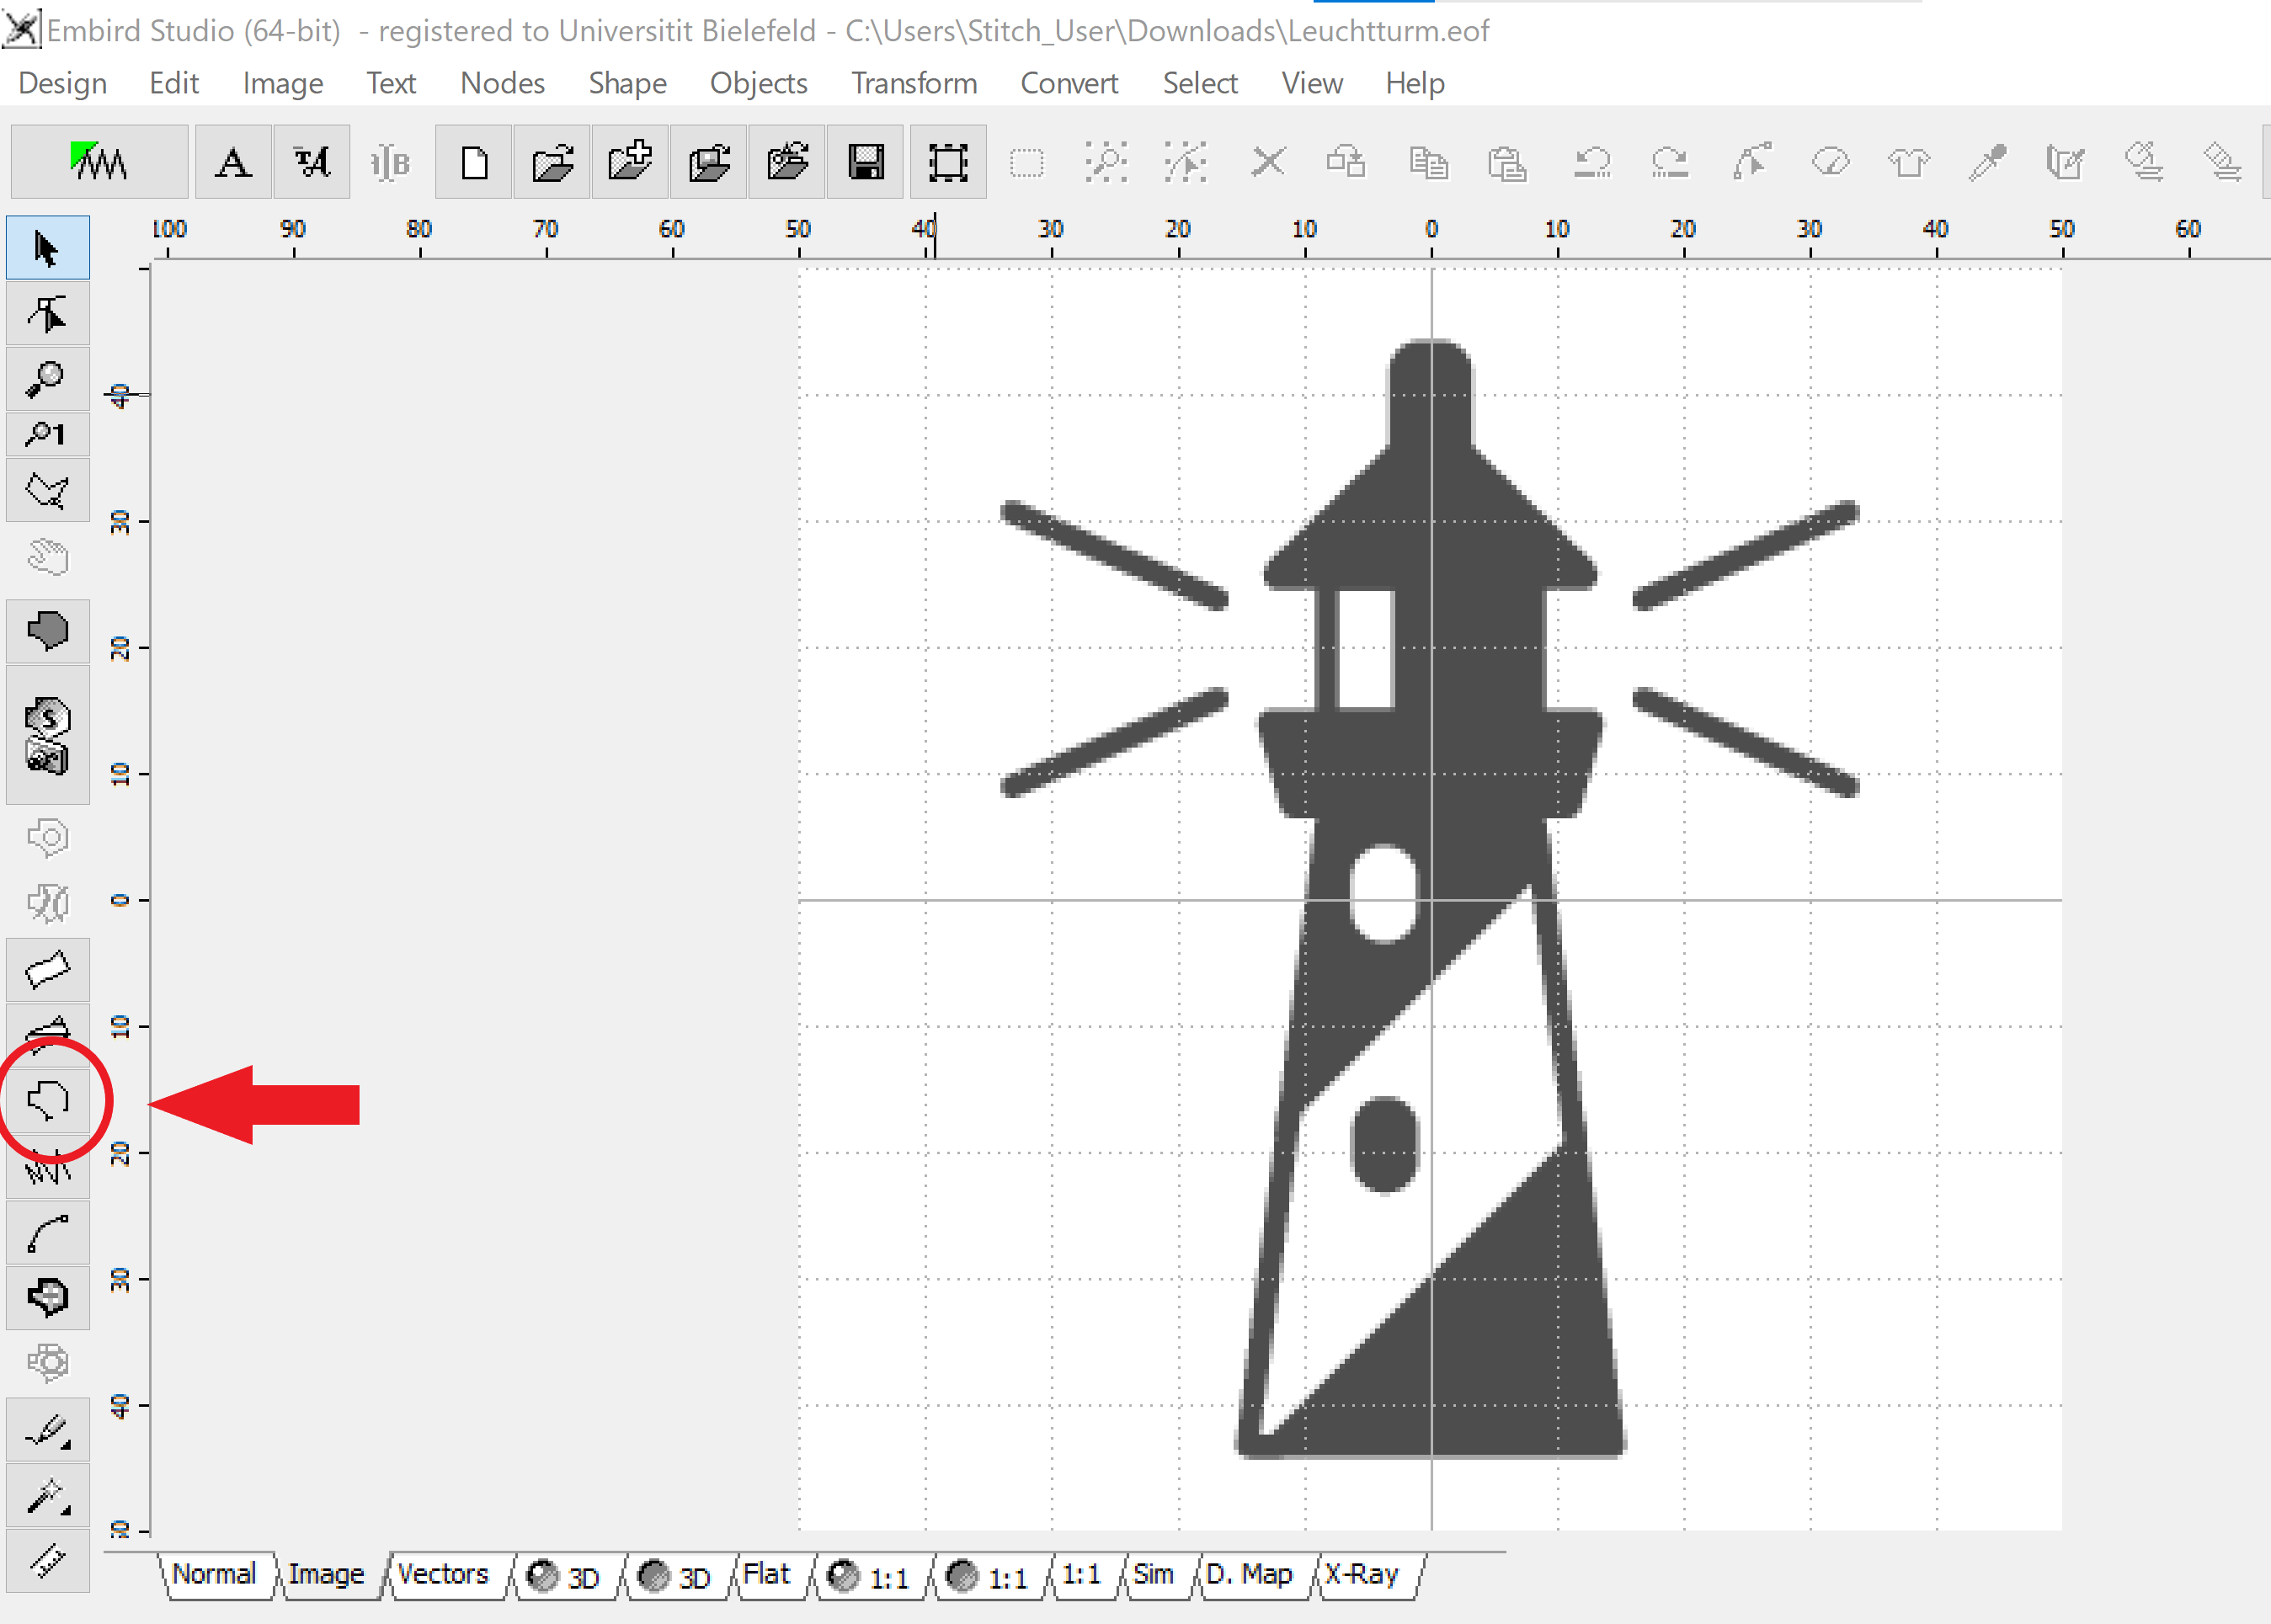Activate the node editing tool
Image resolution: width=2271 pixels, height=1624 pixels.
(x=46, y=313)
